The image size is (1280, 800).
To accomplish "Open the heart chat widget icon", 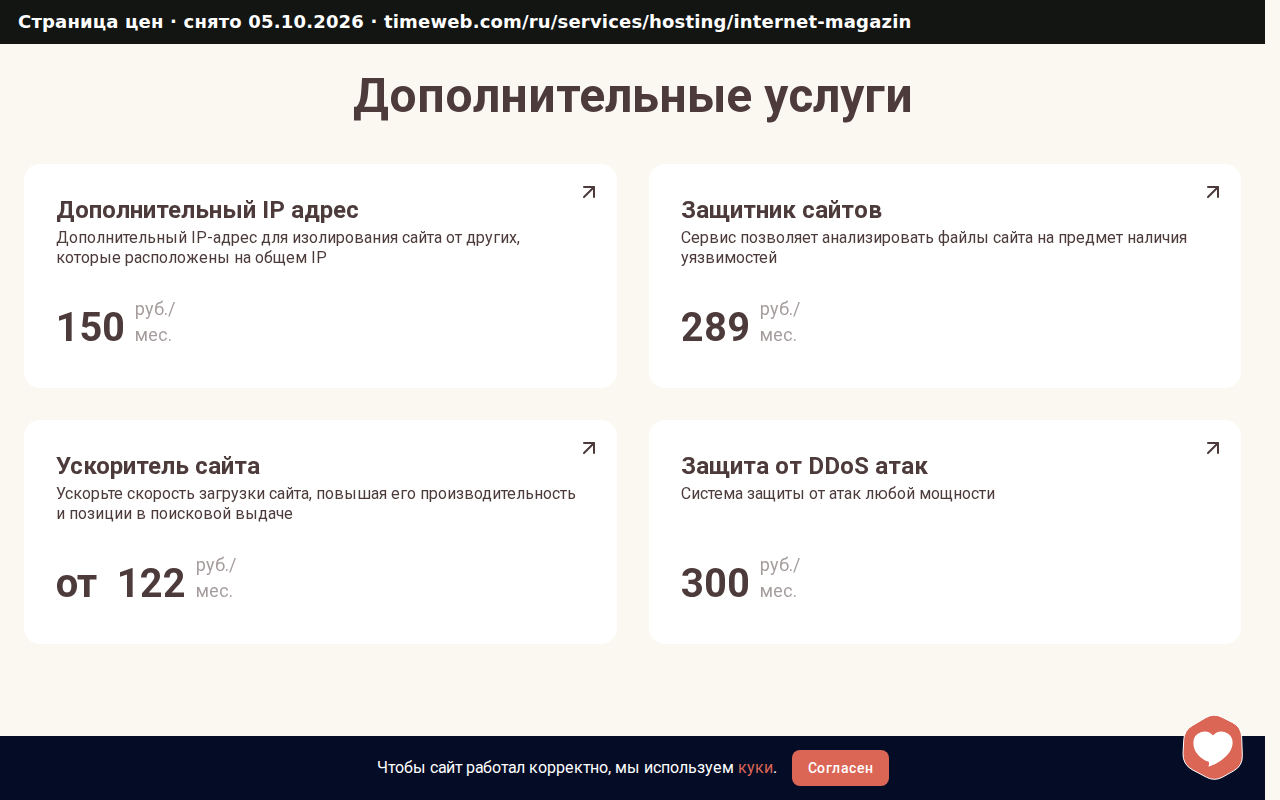I will pos(1213,747).
